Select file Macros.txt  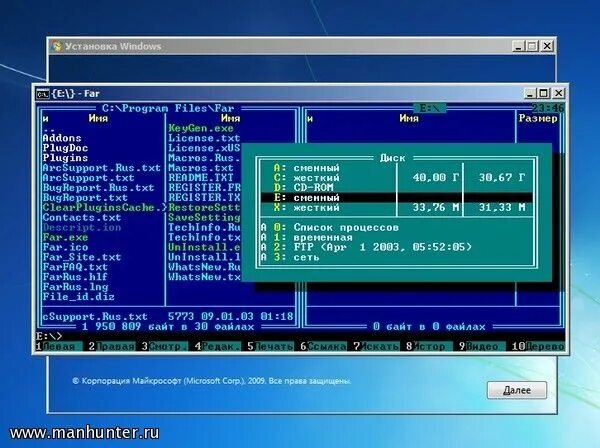coord(201,168)
